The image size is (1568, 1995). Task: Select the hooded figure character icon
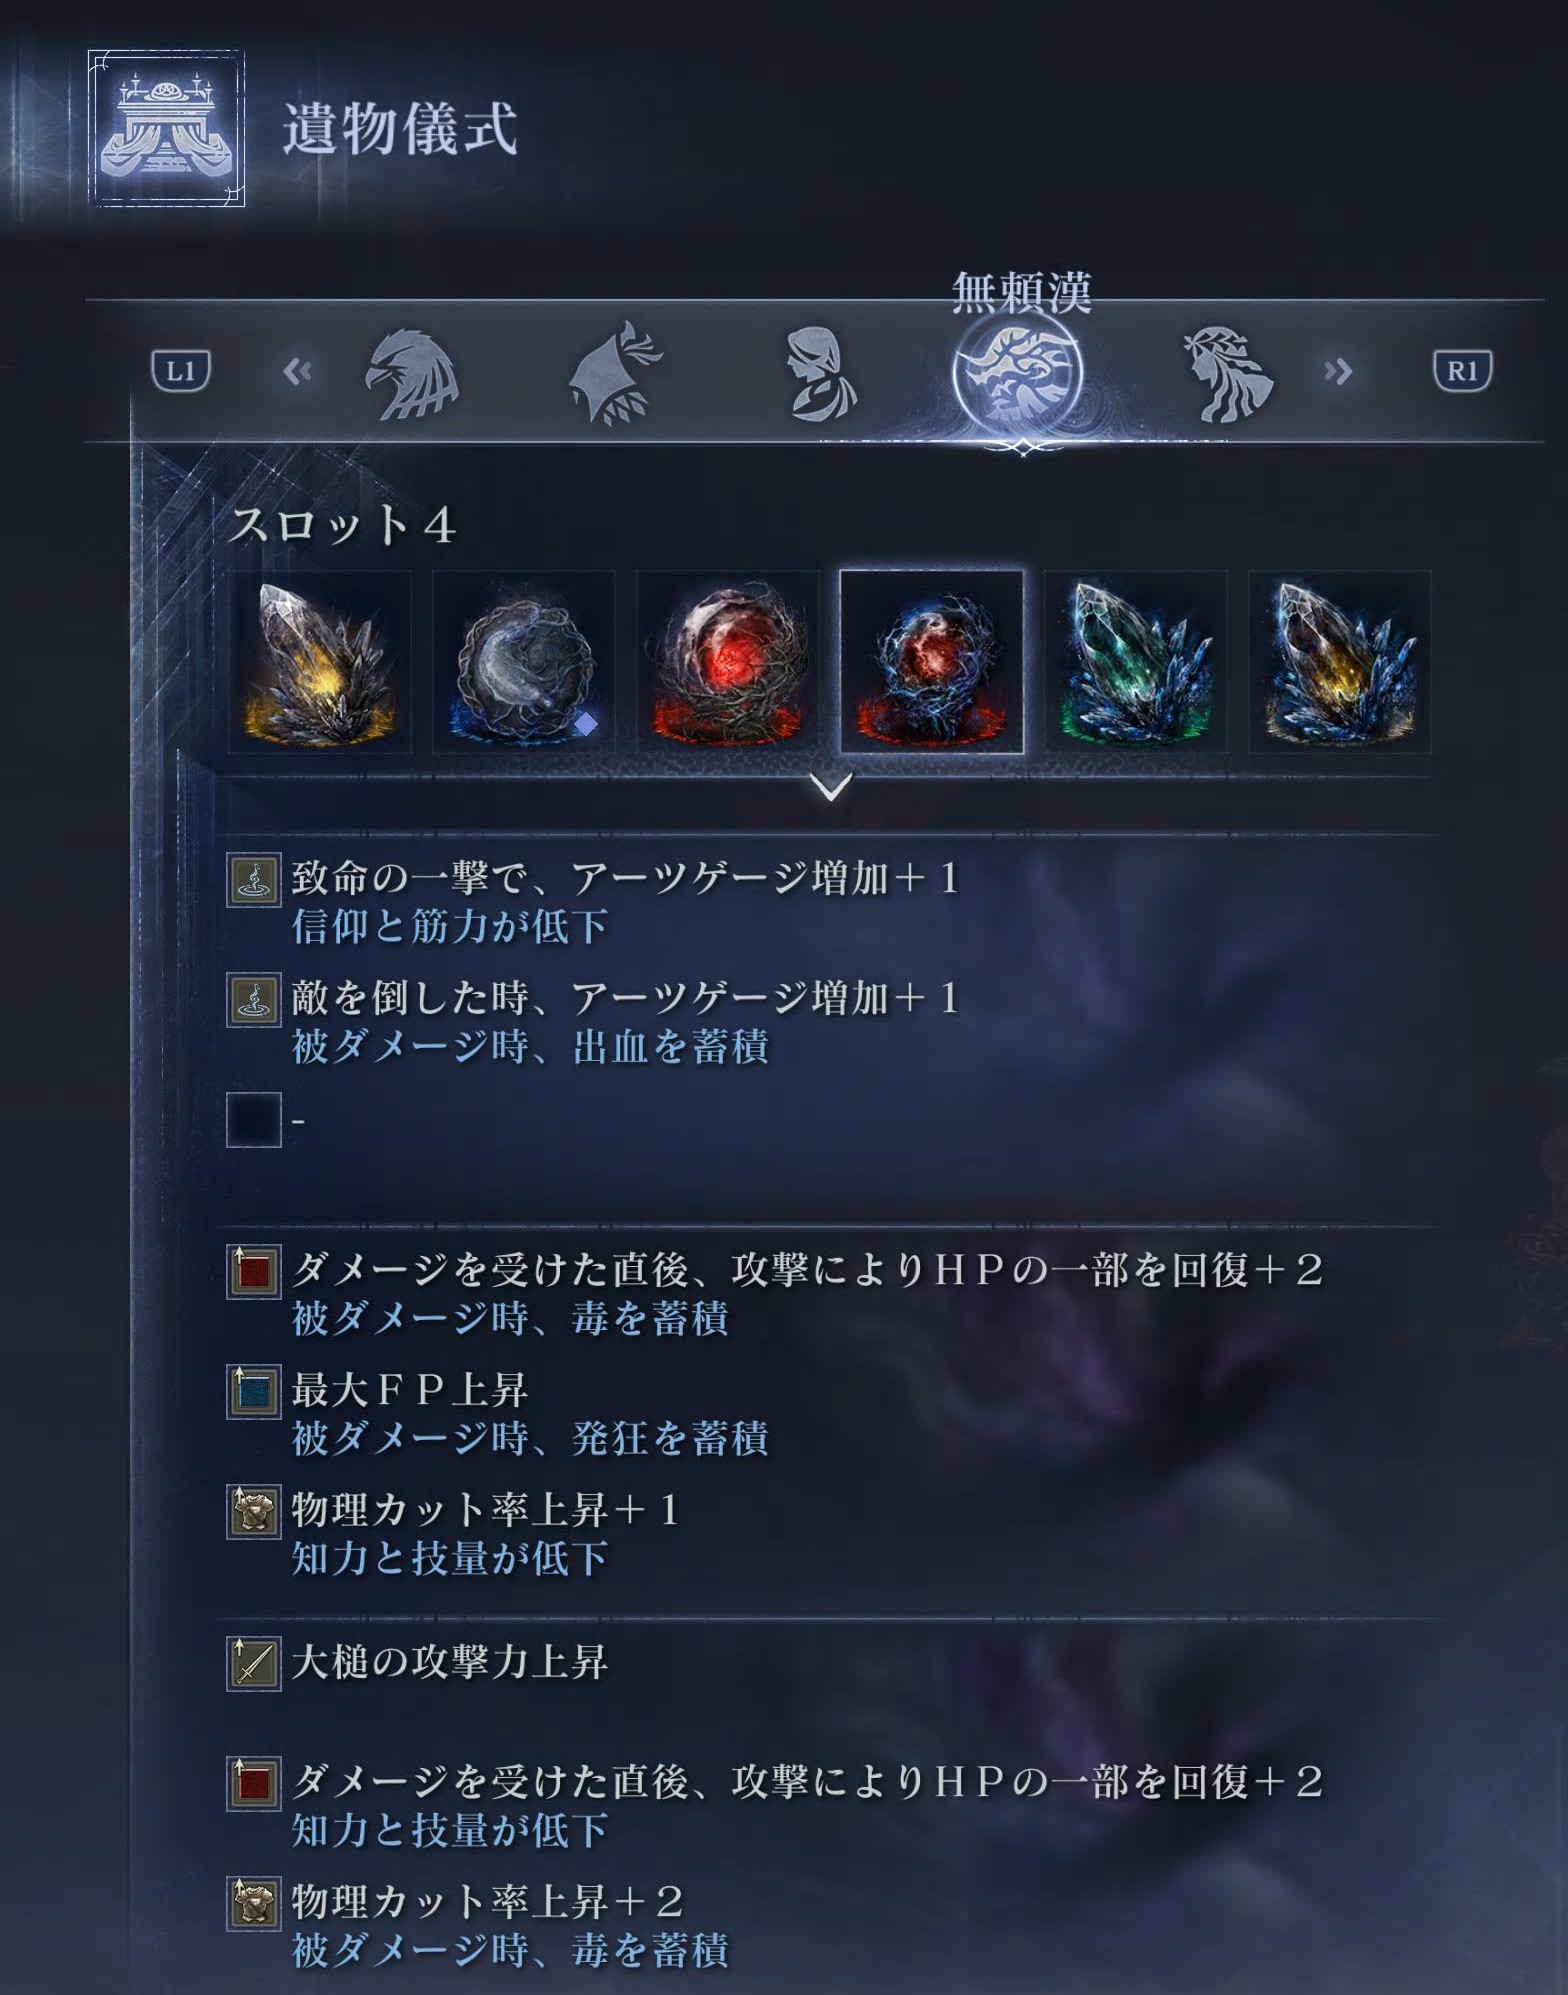tap(819, 373)
